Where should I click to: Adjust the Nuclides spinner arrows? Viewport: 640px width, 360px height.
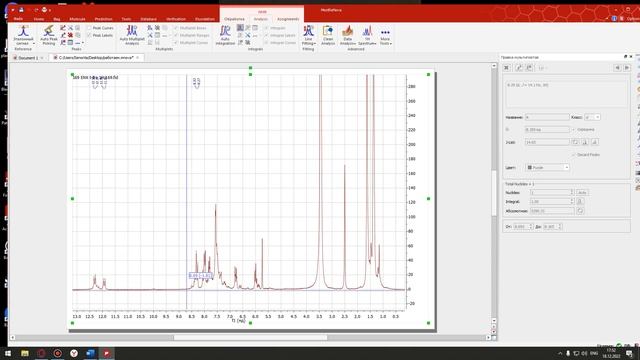point(572,192)
